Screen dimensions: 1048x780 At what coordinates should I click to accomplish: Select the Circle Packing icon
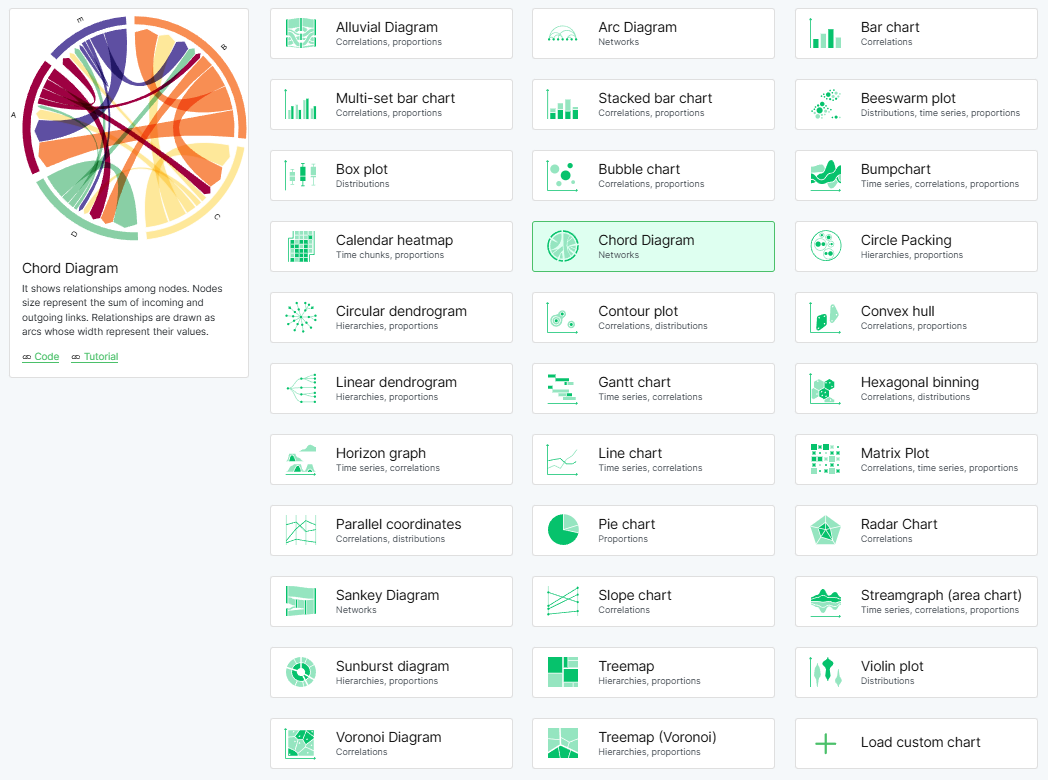[x=825, y=247]
